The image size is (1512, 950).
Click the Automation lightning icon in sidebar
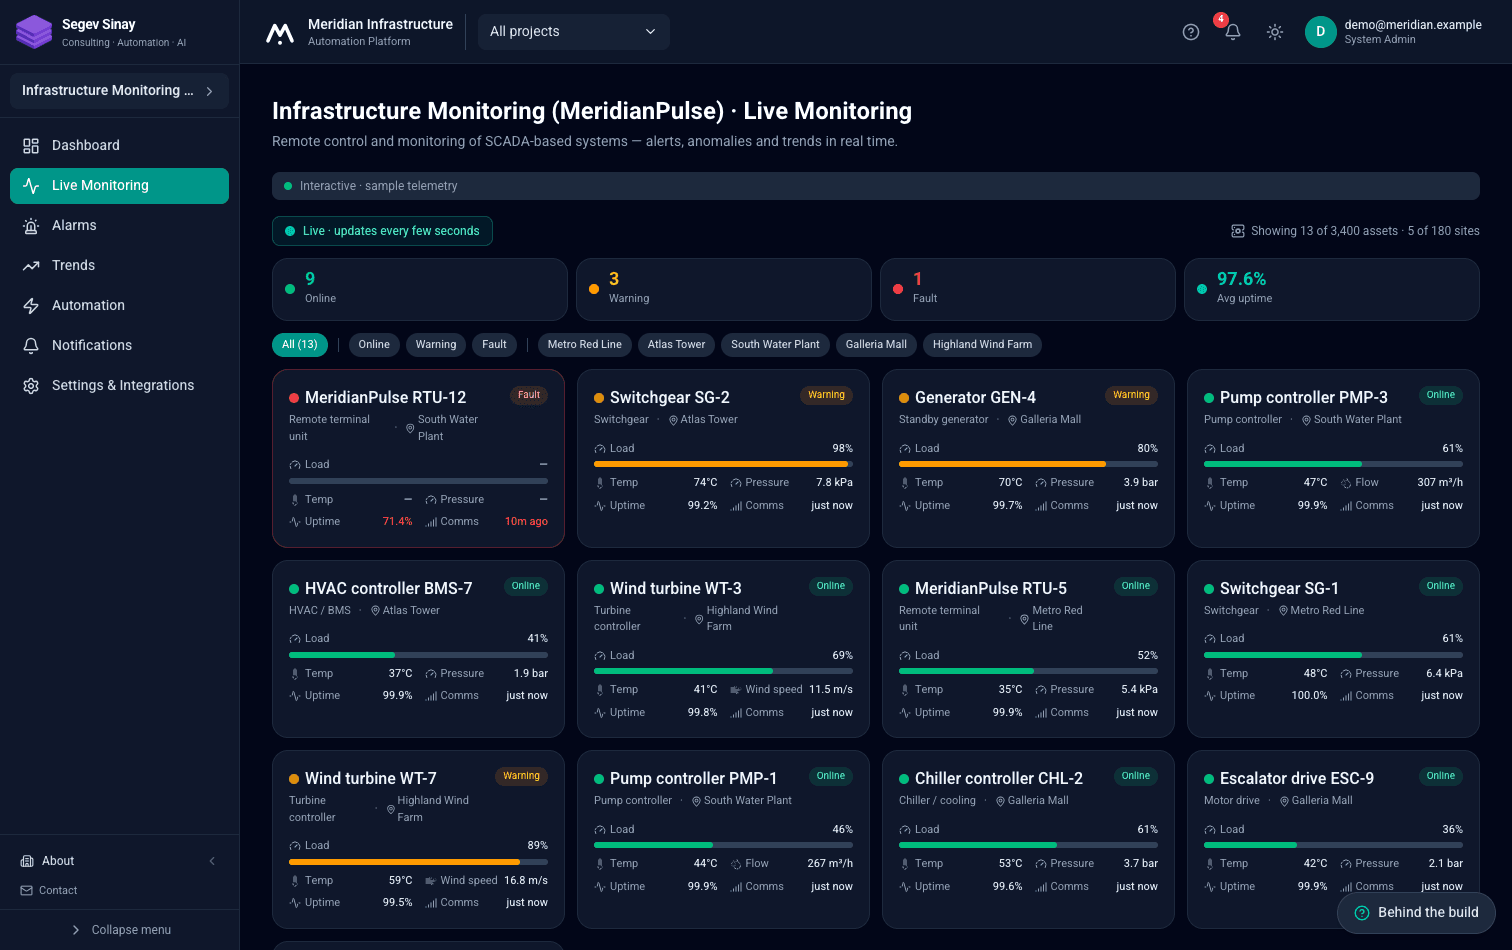(x=31, y=306)
